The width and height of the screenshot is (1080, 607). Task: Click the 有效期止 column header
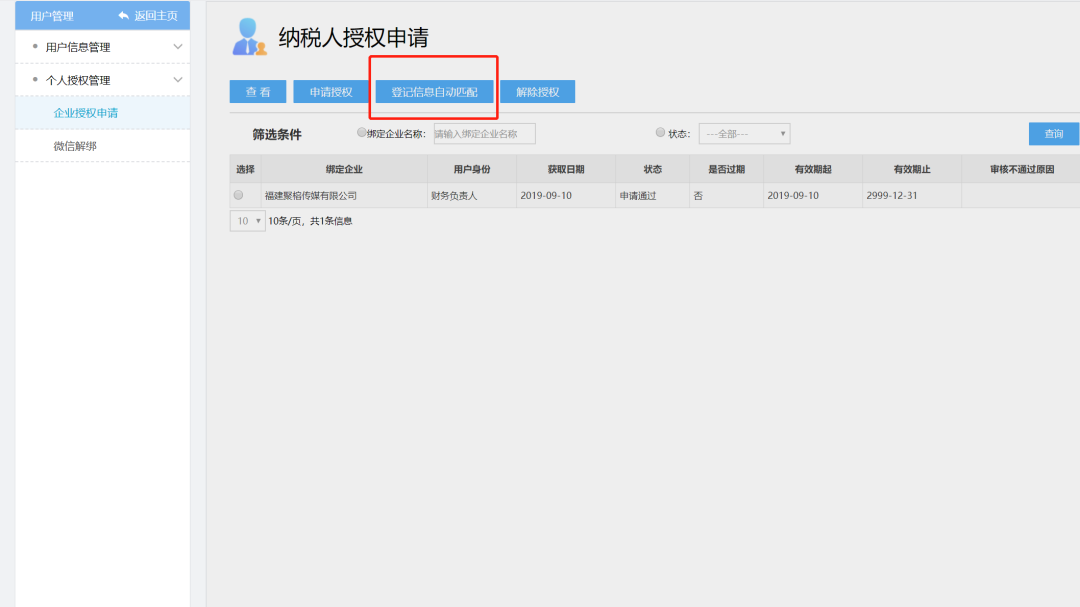[911, 169]
